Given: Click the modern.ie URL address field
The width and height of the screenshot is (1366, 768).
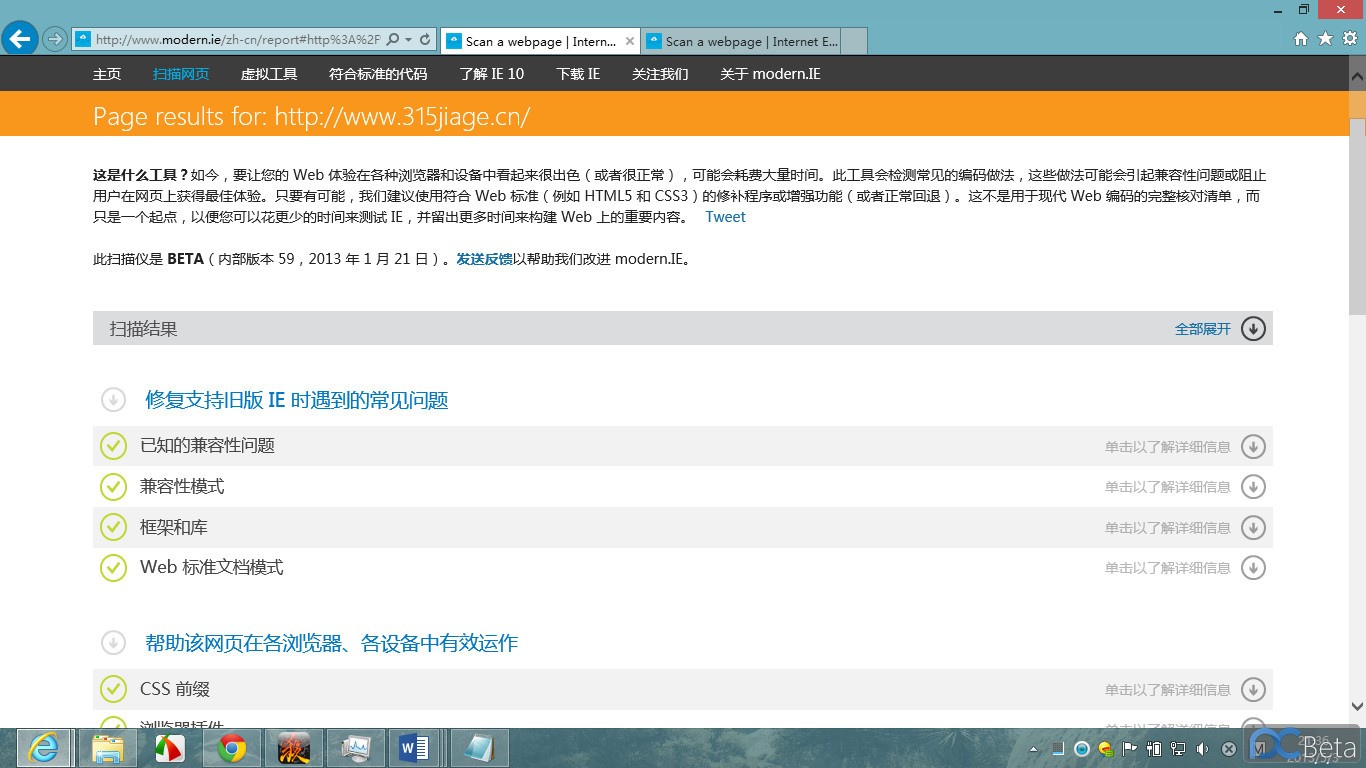Looking at the screenshot, I should (x=238, y=40).
